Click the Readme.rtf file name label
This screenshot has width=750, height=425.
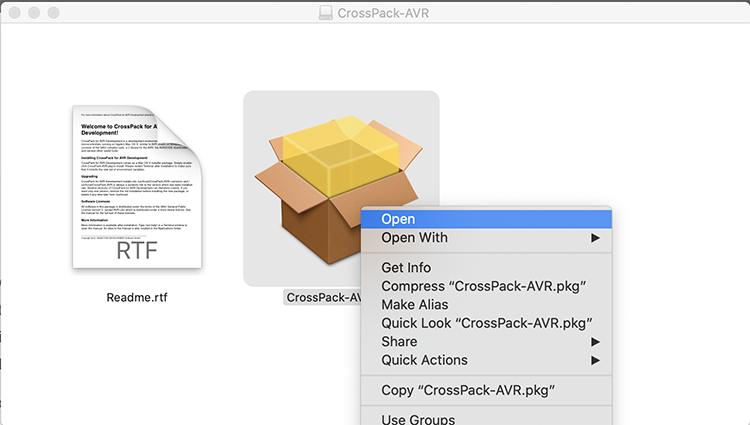(x=137, y=297)
